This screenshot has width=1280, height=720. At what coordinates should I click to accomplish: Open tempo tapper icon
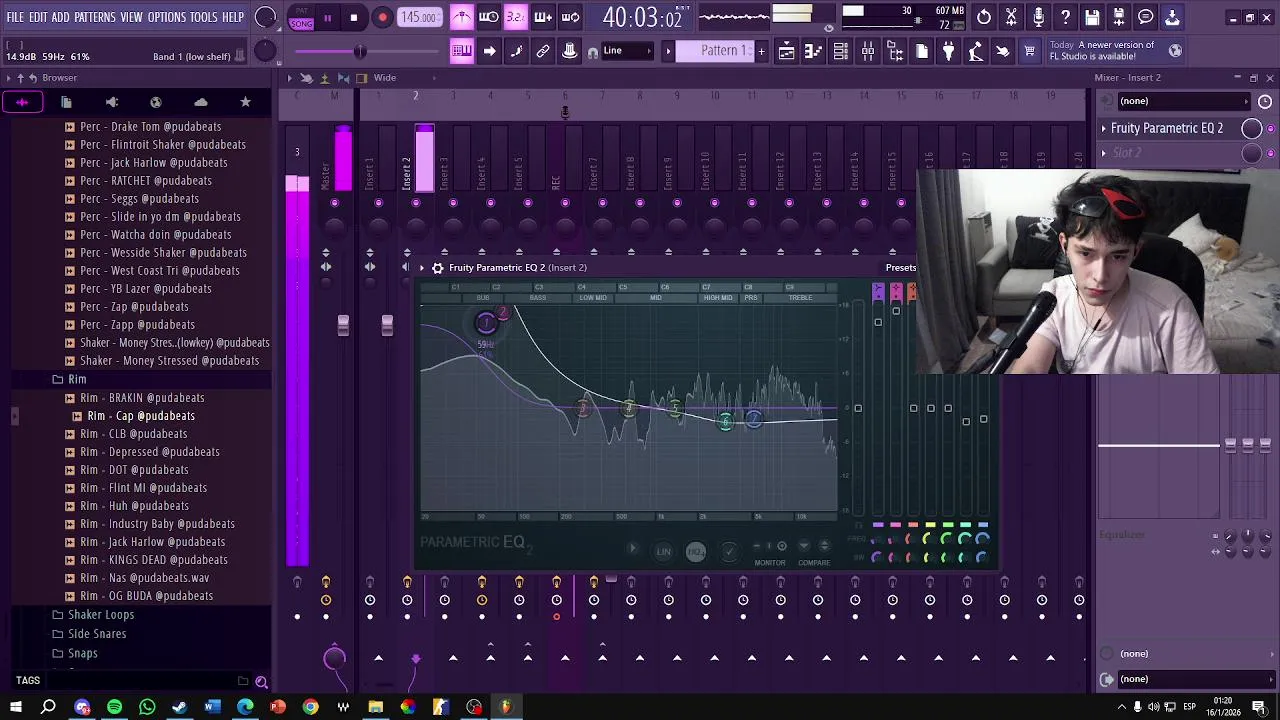click(x=976, y=51)
